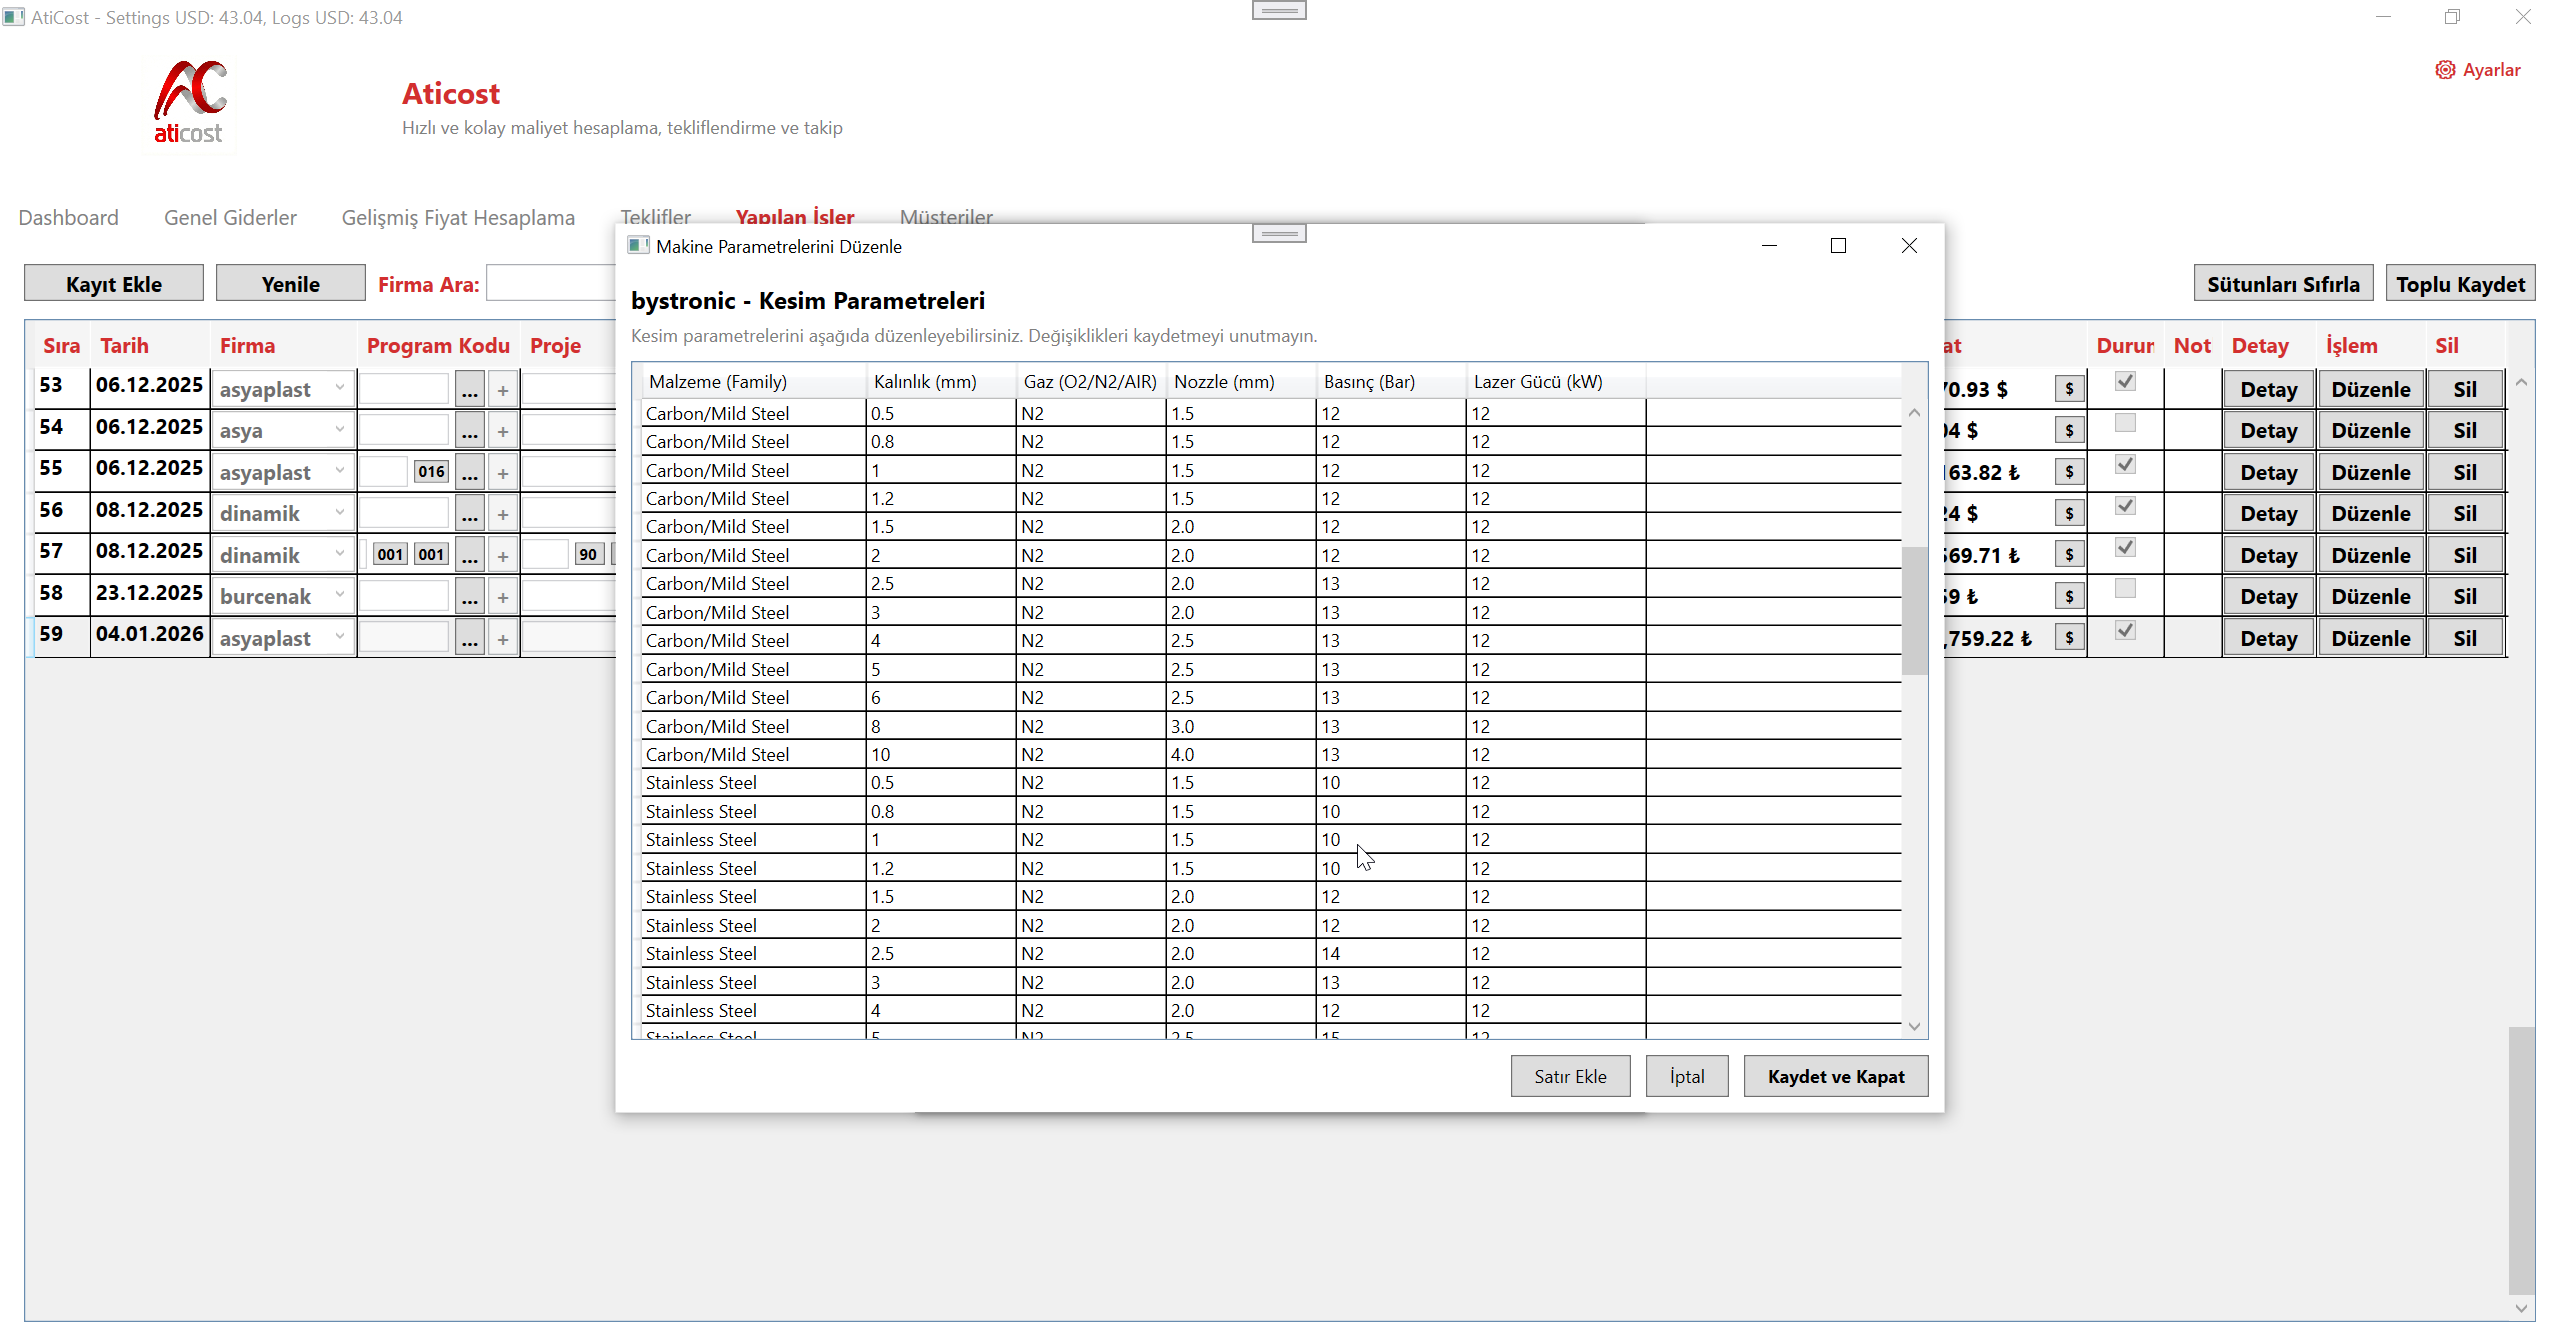Toggle the Durum checkbox for row 54
This screenshot has width=2560, height=1339.
[2125, 423]
